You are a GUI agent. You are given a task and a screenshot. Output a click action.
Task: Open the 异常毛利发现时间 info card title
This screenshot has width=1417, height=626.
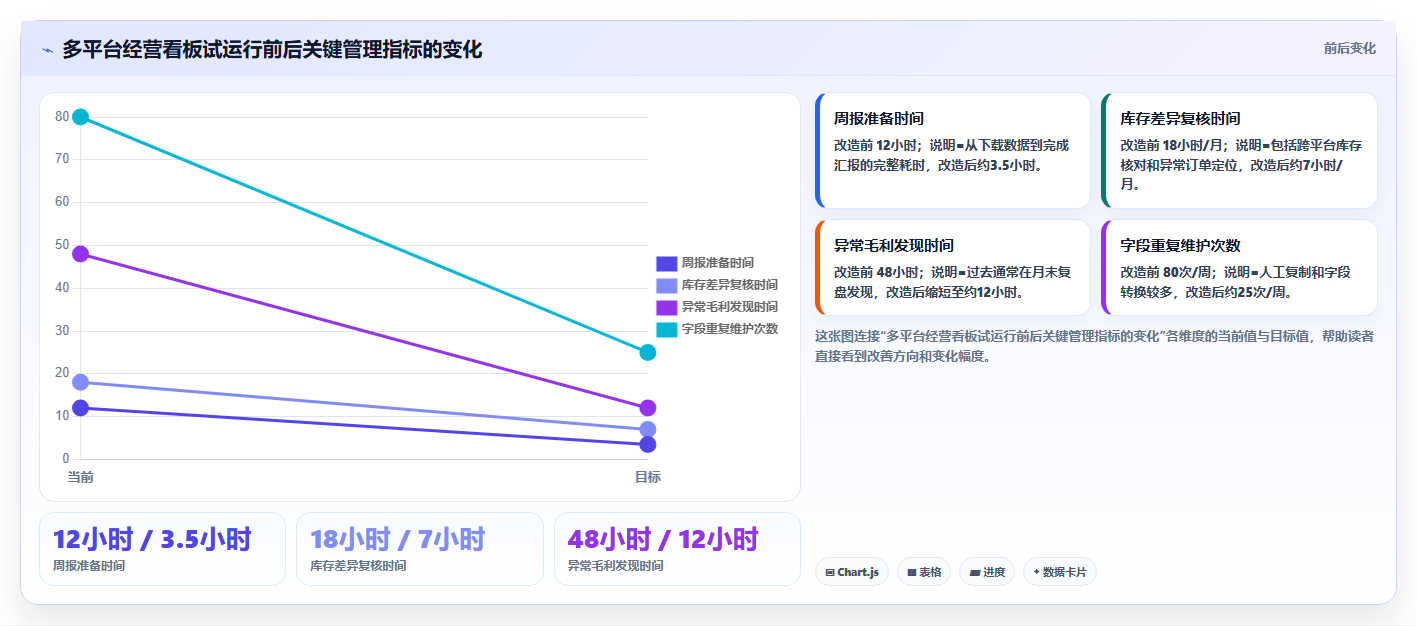coord(894,245)
